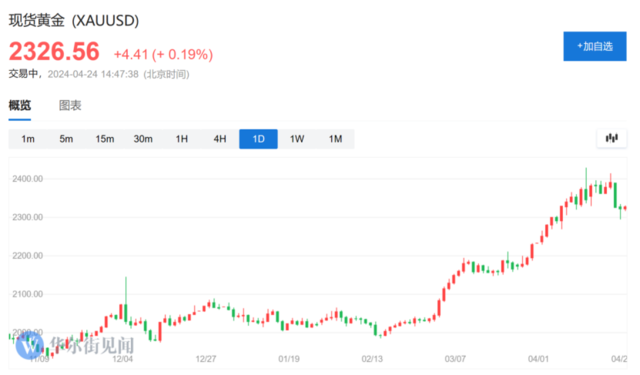Viewport: 640px width, 375px height.
Task: Switch chart to 1M interval
Action: click(336, 139)
